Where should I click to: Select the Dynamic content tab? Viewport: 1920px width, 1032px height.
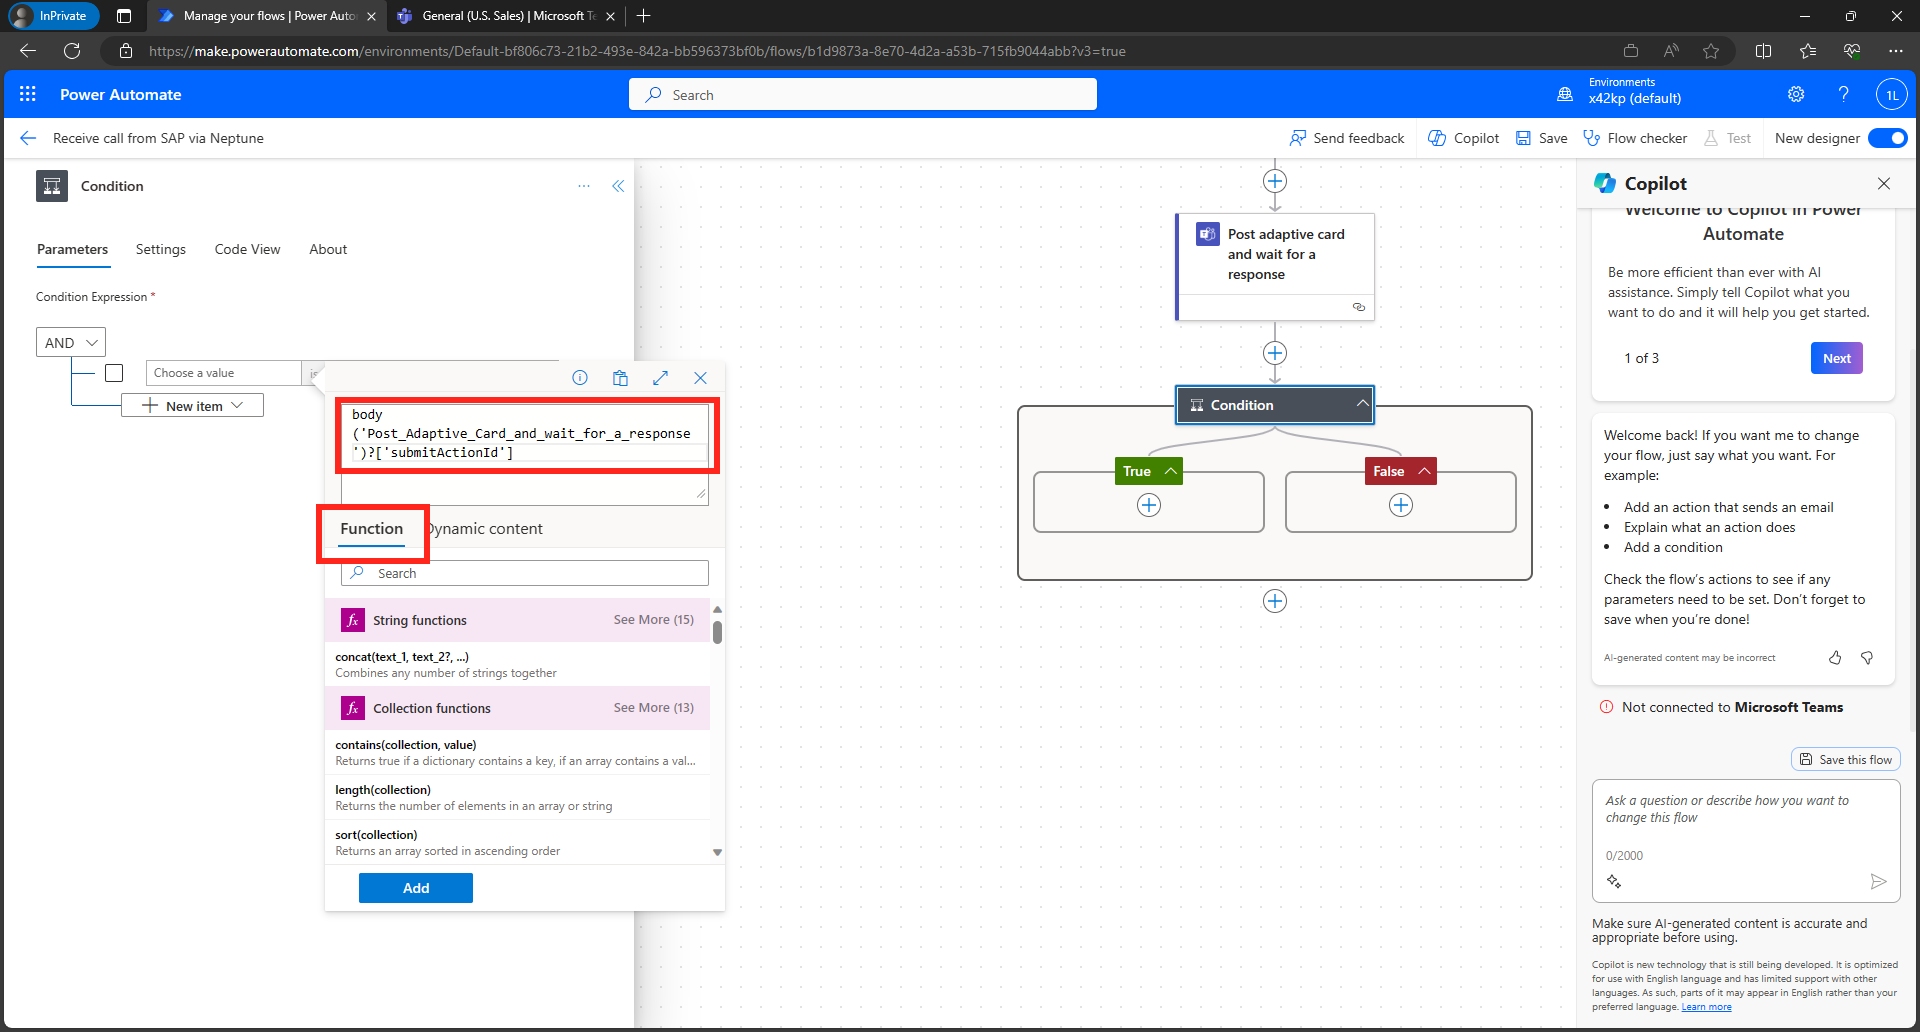coord(486,529)
